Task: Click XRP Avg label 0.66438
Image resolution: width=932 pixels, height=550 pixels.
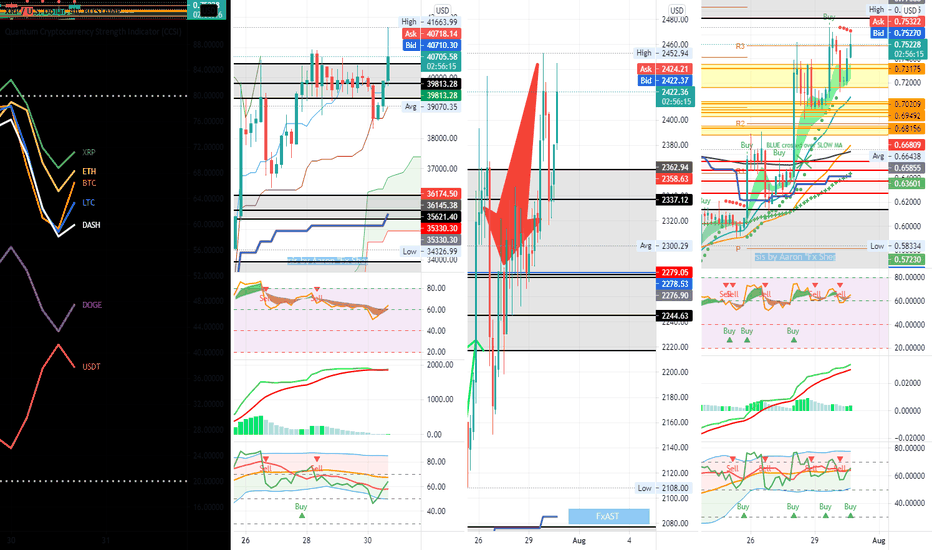Action: tap(897, 156)
